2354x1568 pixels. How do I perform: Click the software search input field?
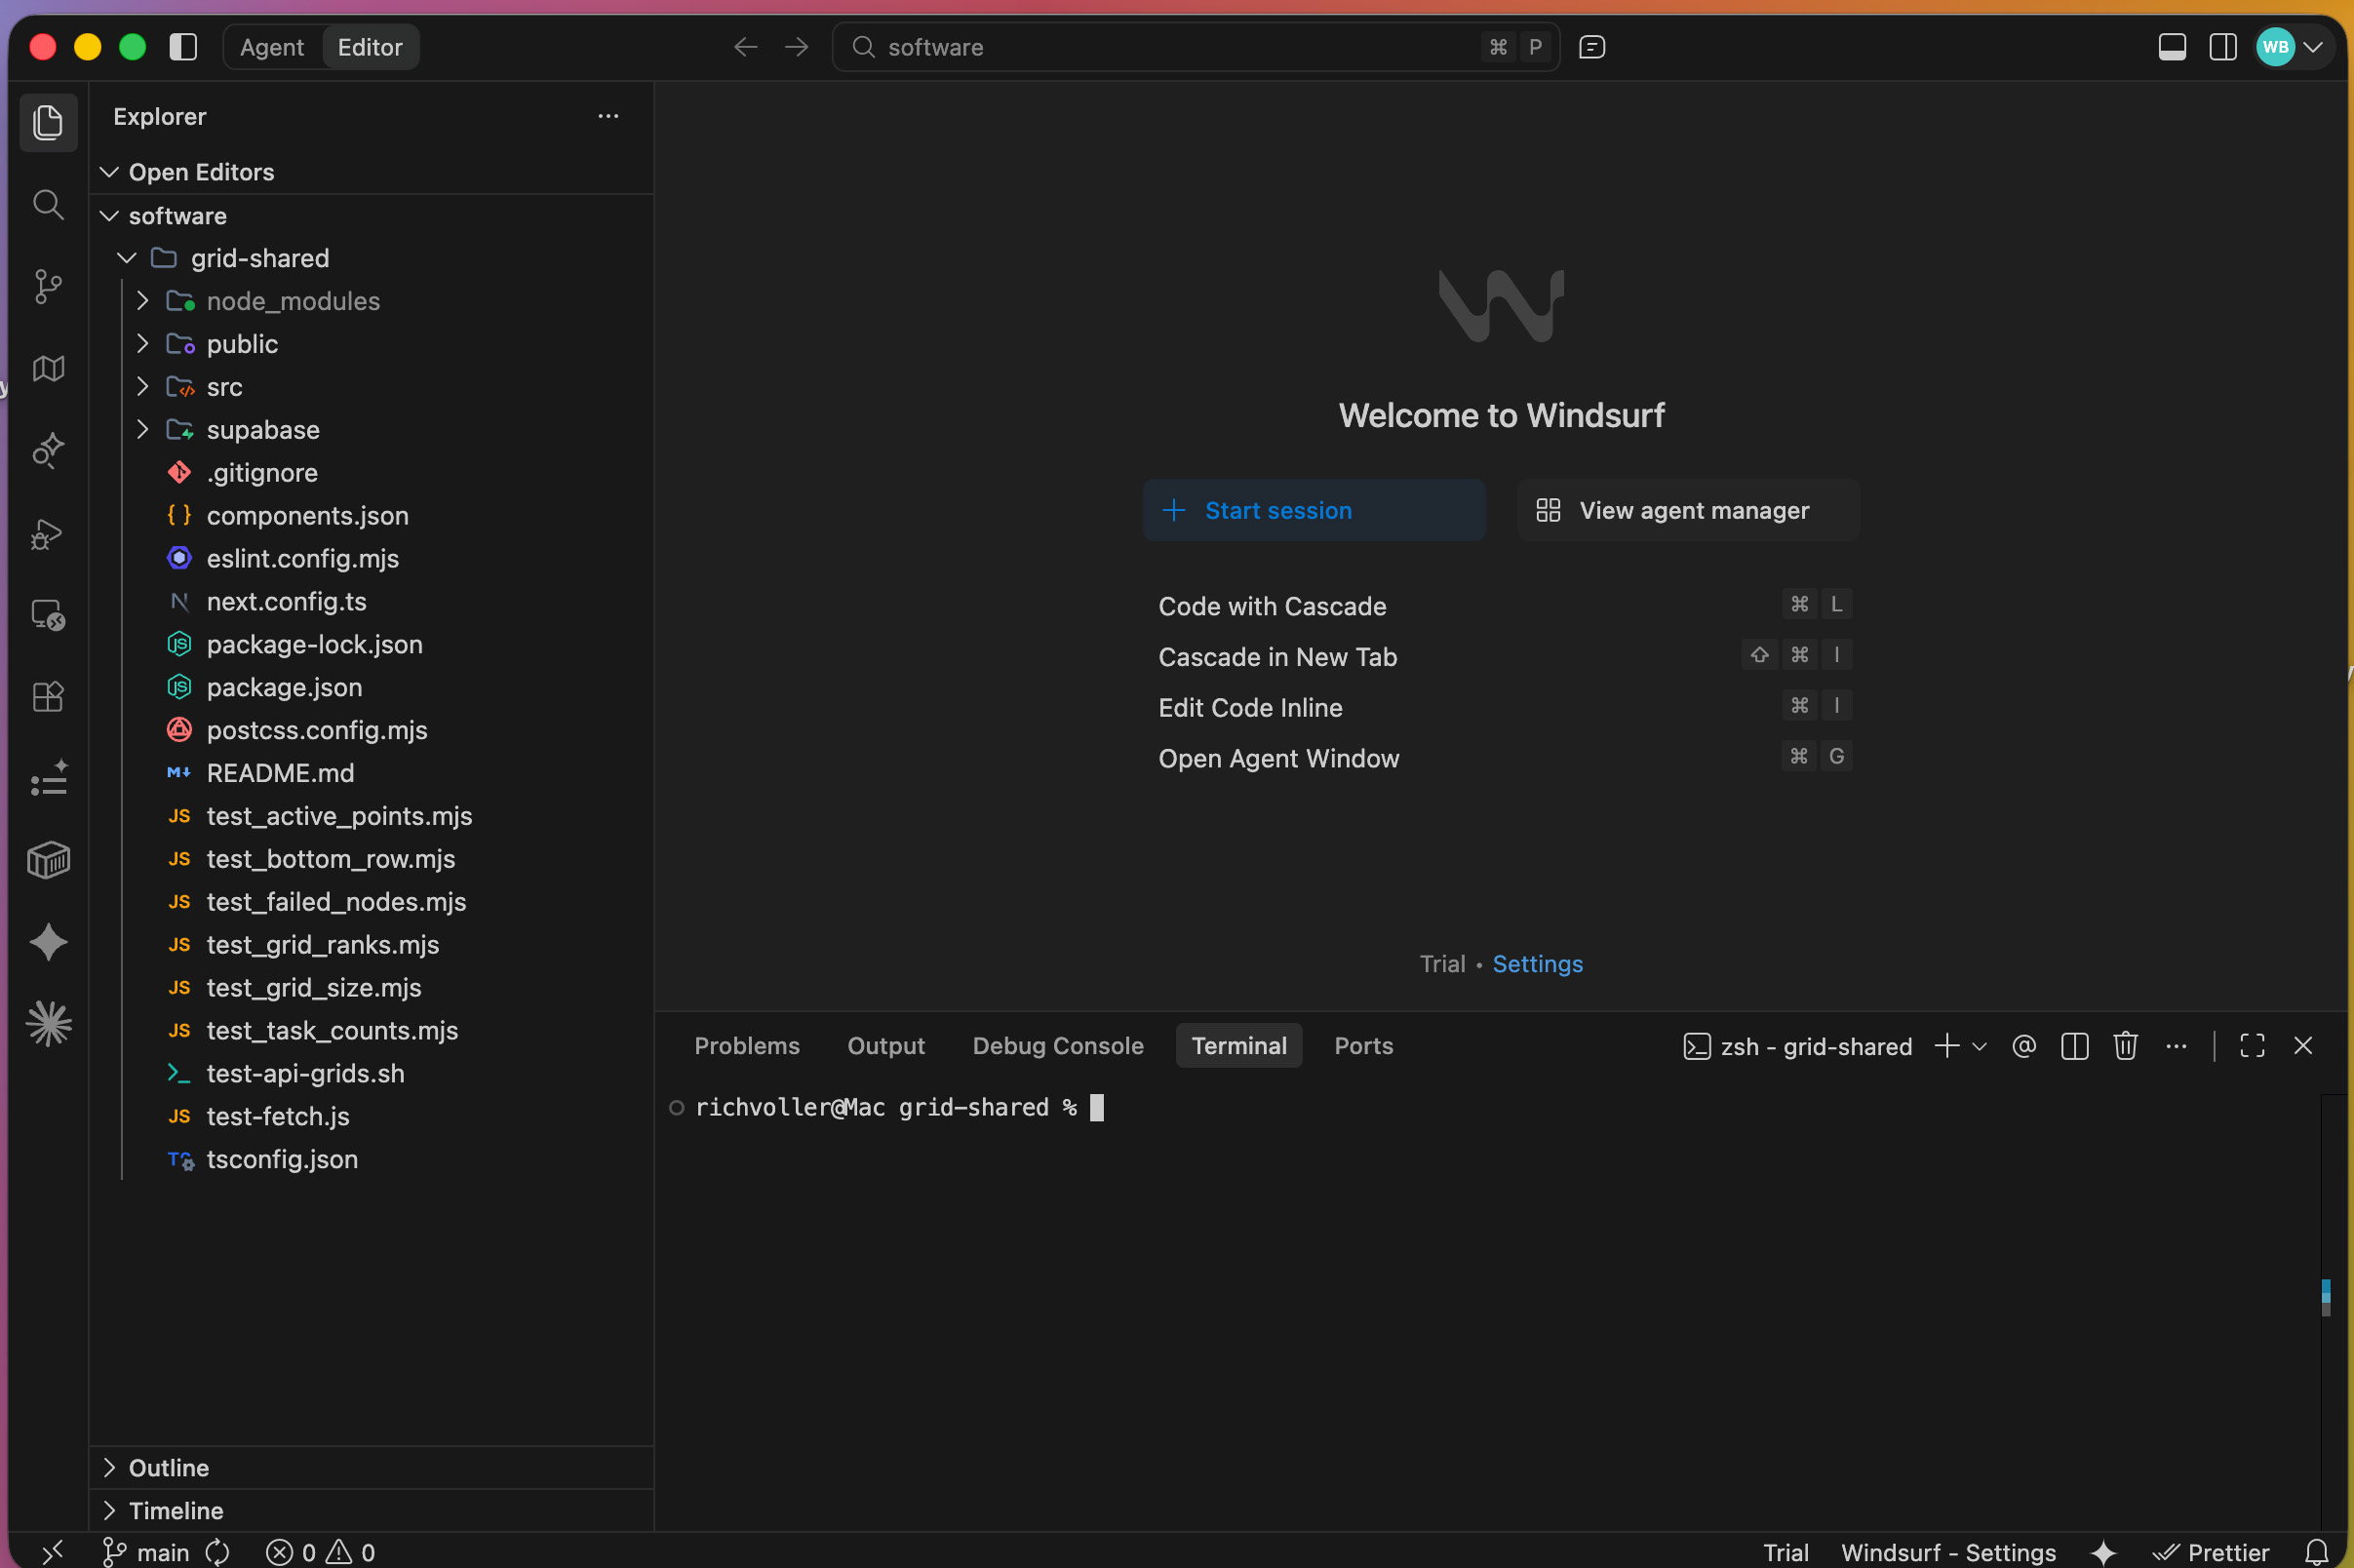[x=1195, y=47]
